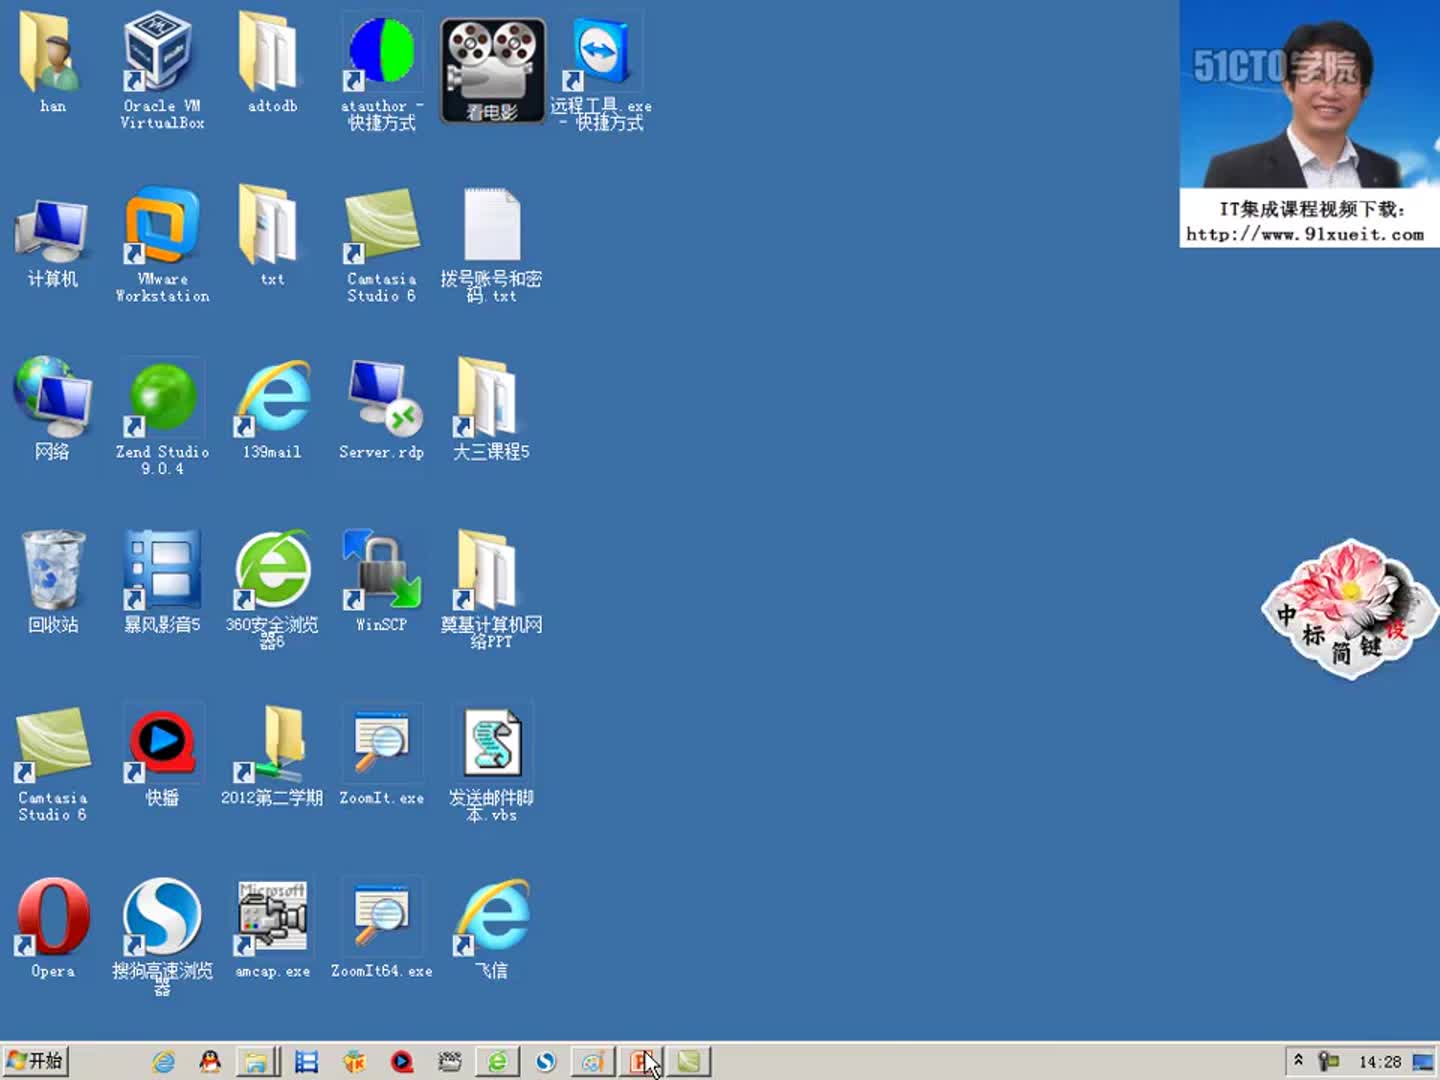Viewport: 1440px width, 1080px height.
Task: Open the 搜狗高速浏览器 shortcut
Action: click(x=162, y=936)
